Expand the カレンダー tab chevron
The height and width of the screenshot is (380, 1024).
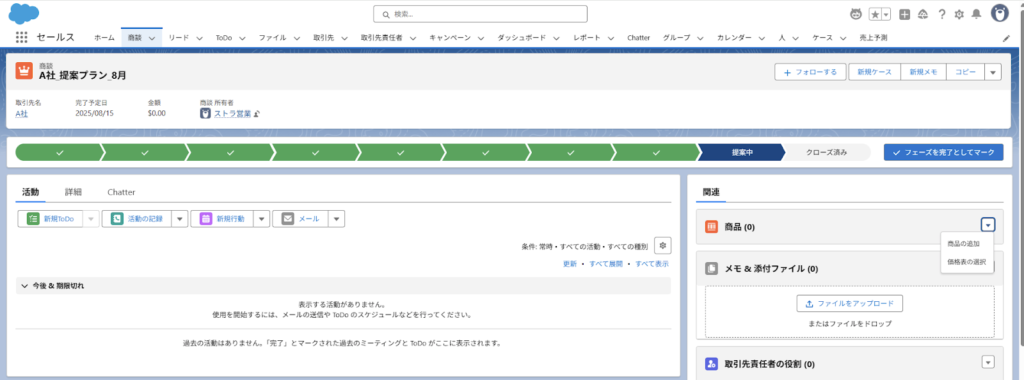click(761, 39)
